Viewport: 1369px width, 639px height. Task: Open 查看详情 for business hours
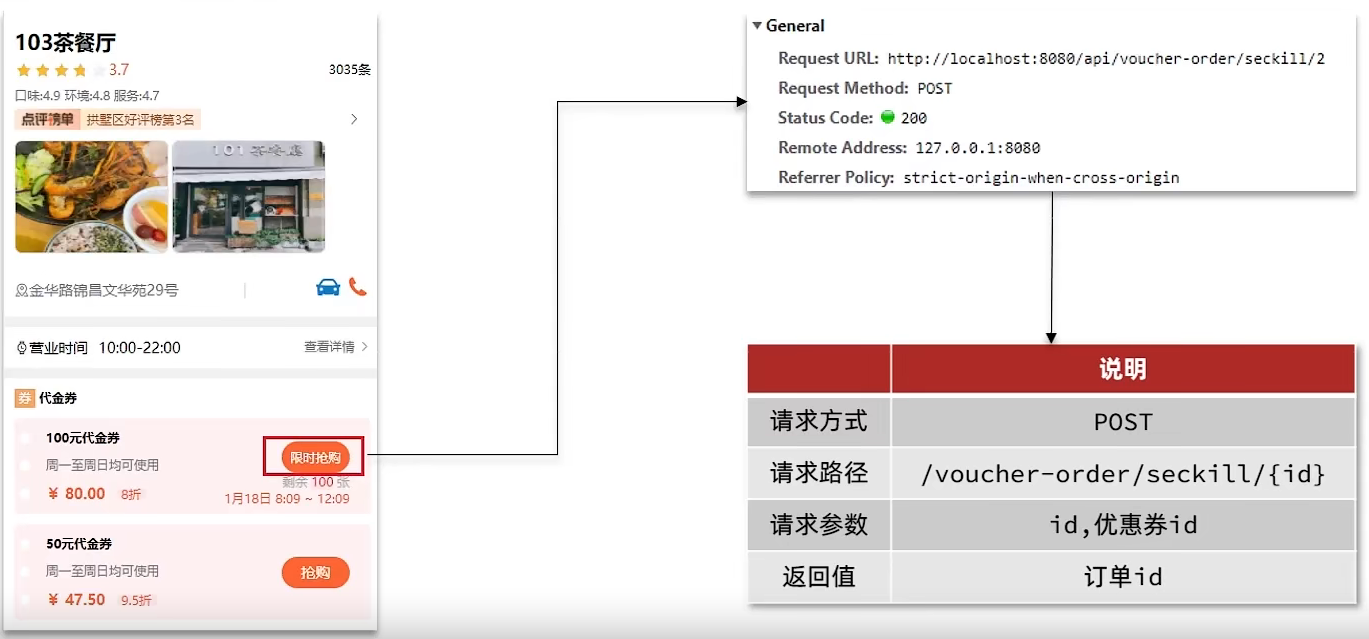(x=336, y=347)
